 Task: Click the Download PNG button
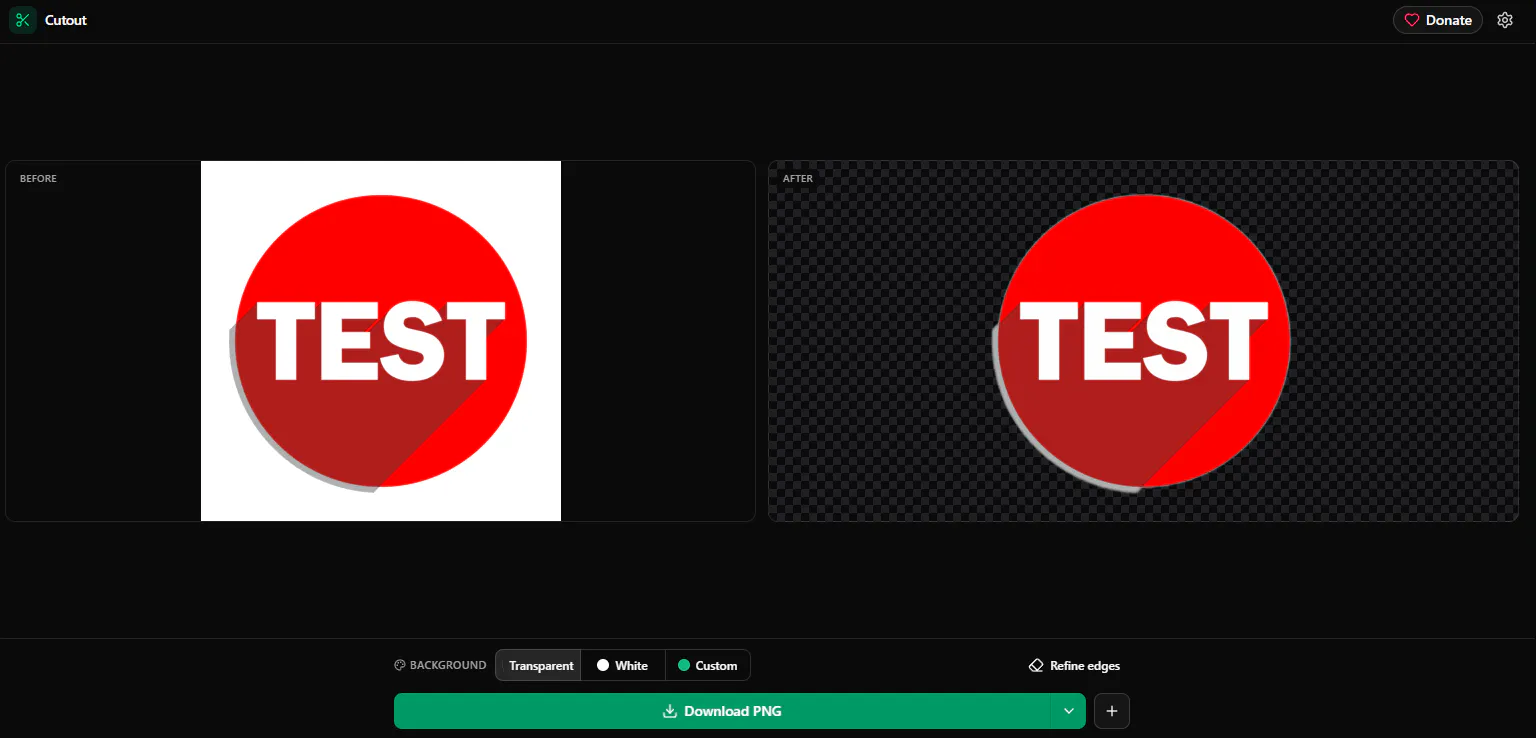coord(723,711)
